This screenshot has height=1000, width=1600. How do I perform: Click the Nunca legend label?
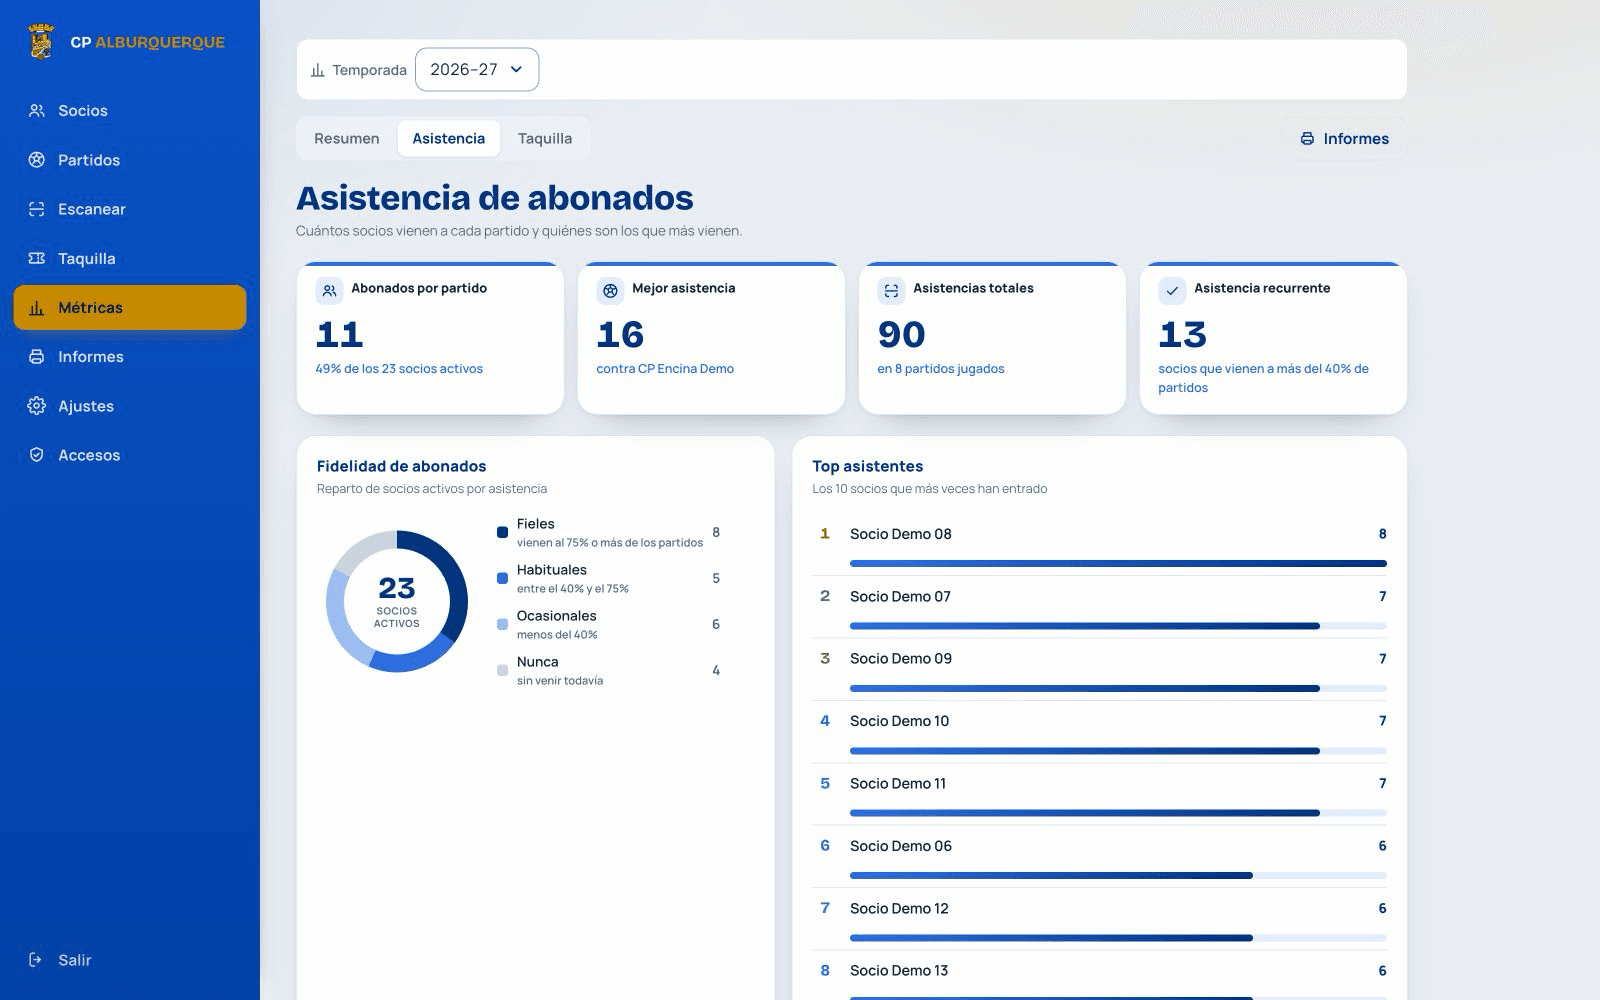click(x=538, y=662)
